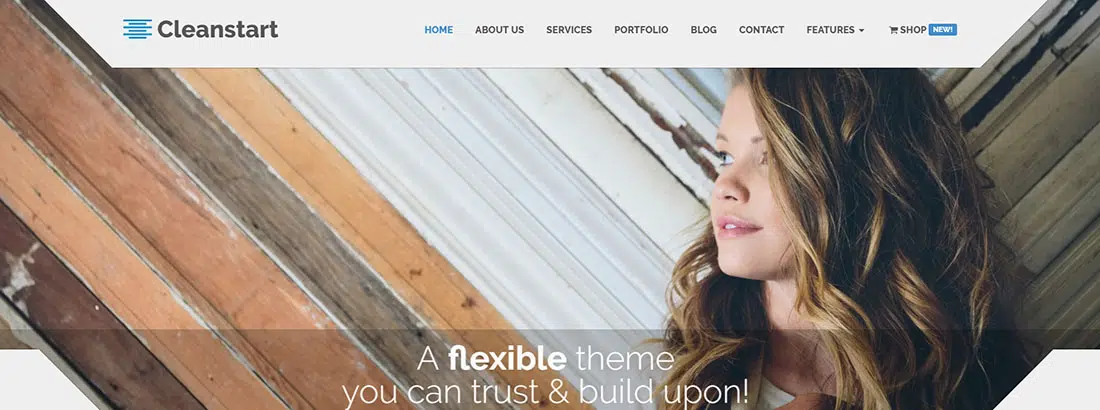Screen dimensions: 1100x410
Task: Click the Cleanstart striped logo icon
Action: pos(137,29)
